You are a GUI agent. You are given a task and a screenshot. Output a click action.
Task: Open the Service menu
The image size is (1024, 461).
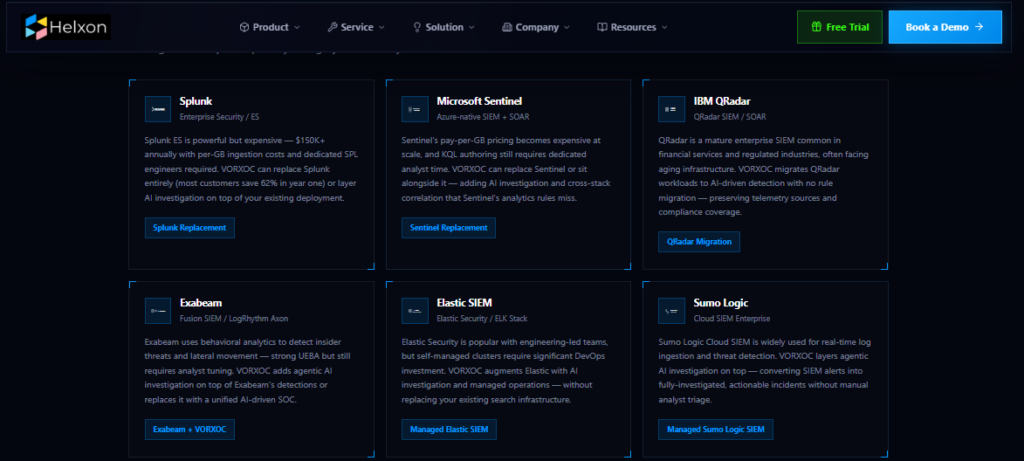[x=356, y=27]
